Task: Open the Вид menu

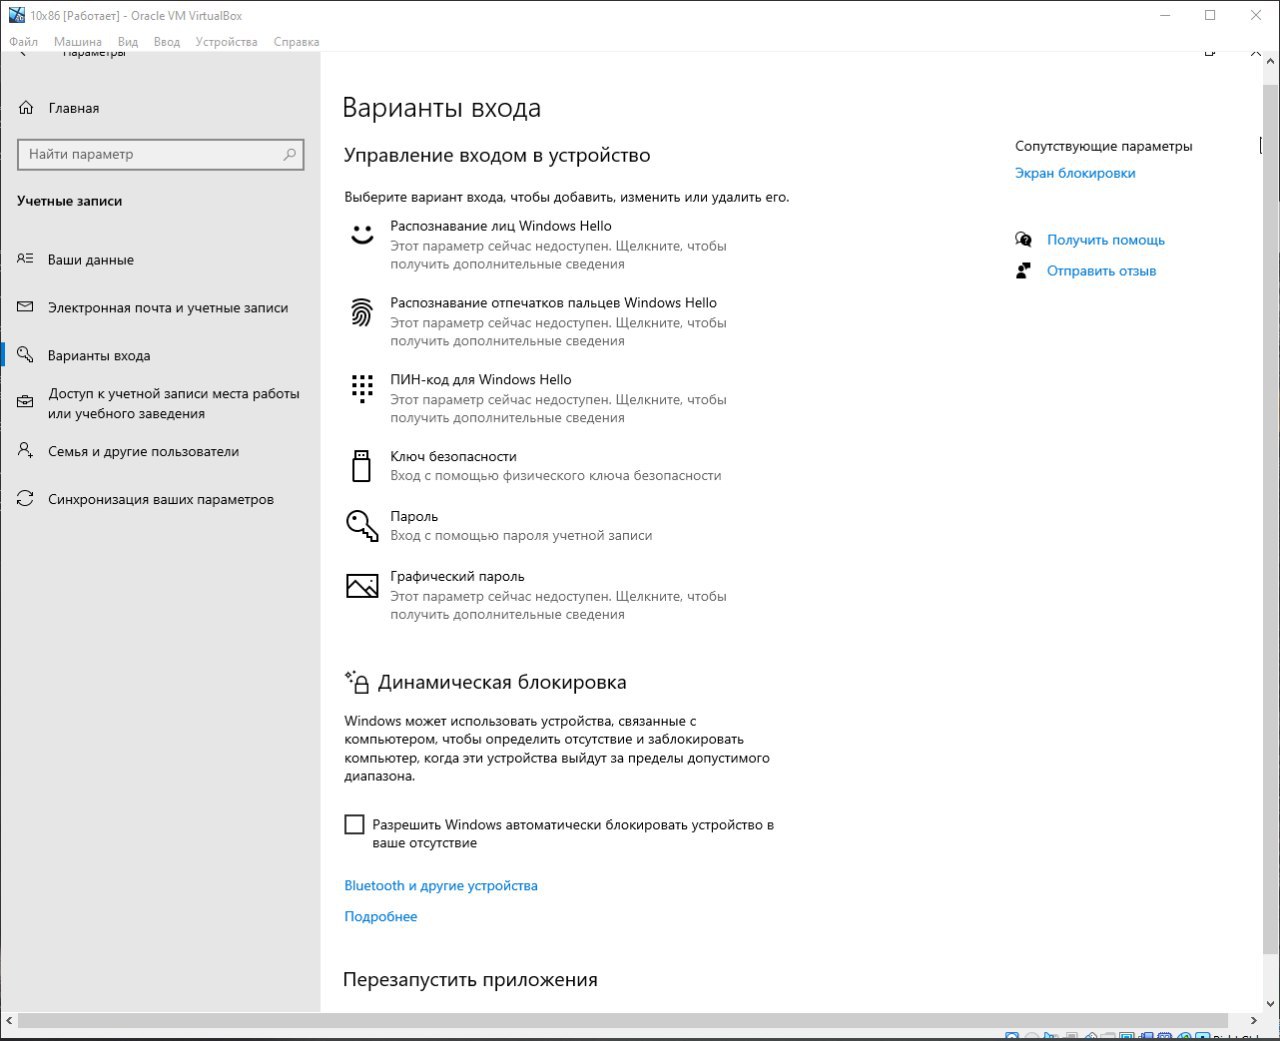Action: [128, 42]
